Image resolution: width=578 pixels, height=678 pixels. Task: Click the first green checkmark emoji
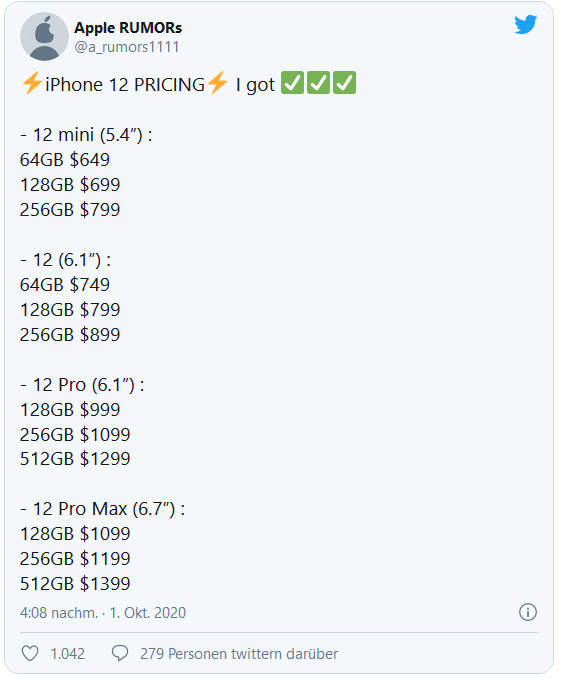(x=292, y=83)
